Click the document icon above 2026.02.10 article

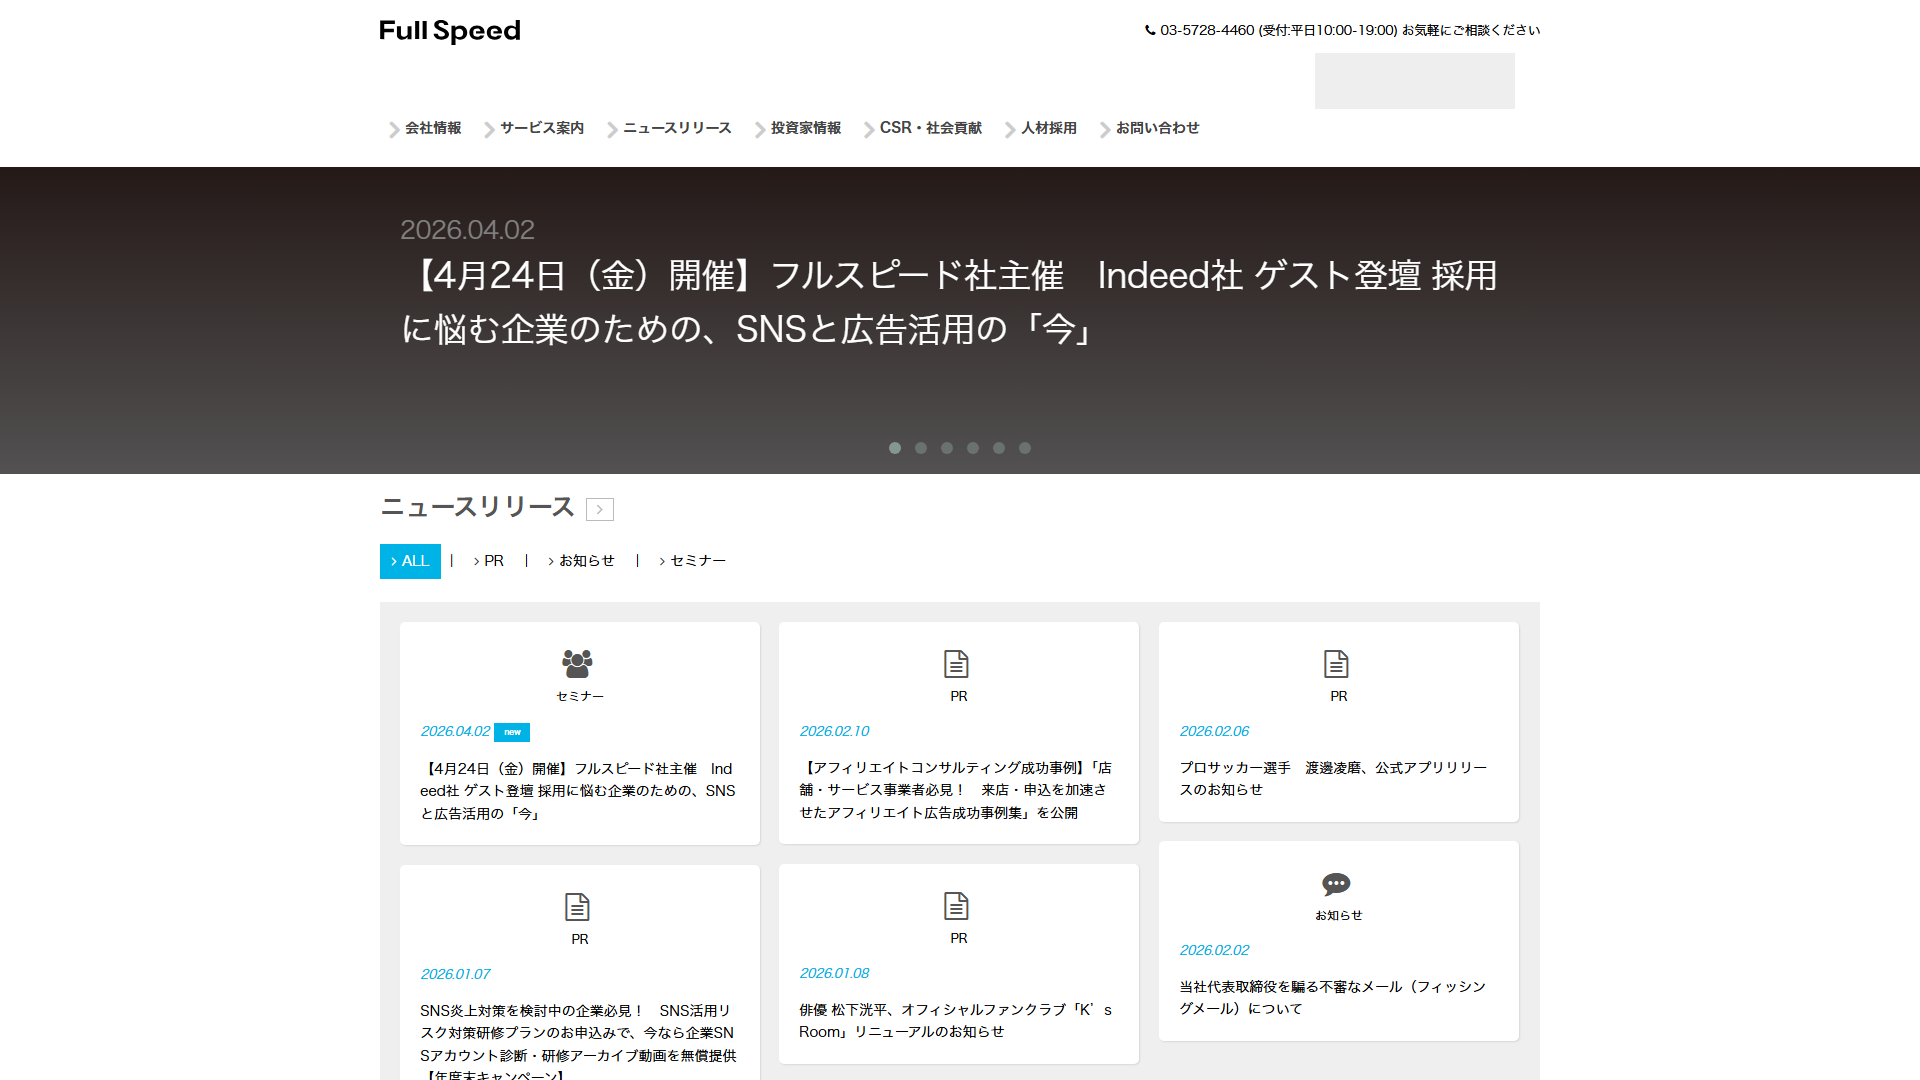point(956,664)
